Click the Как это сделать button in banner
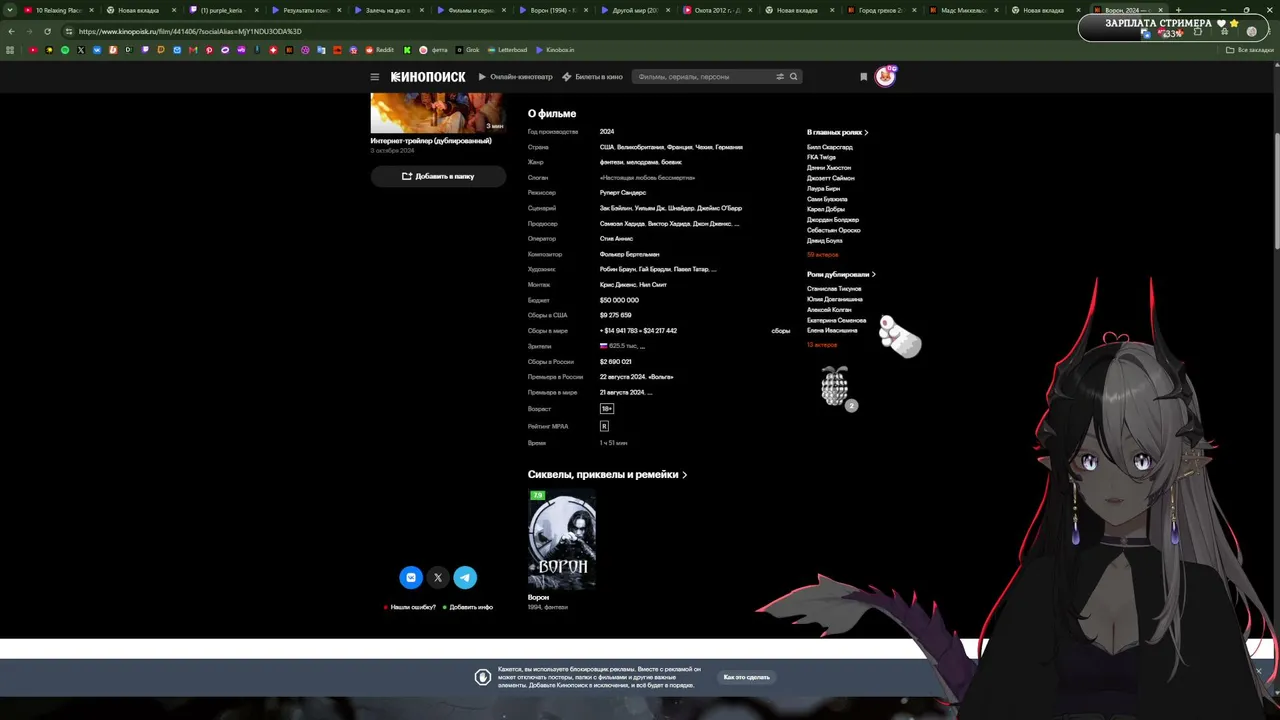 747,677
